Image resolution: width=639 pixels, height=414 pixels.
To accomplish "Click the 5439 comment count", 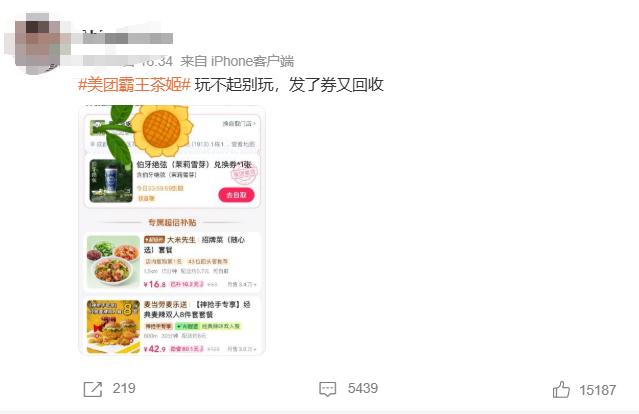I will point(363,388).
